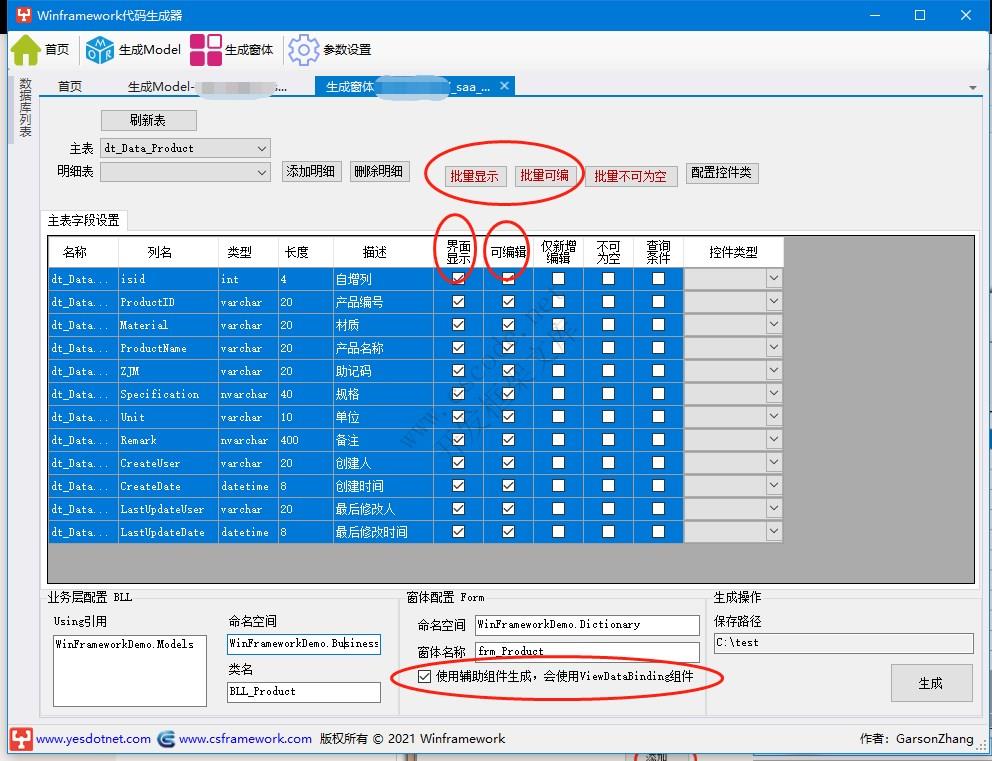Screen dimensions: 992x761
Task: Click the 生成 button to generate code
Action: [x=931, y=681]
